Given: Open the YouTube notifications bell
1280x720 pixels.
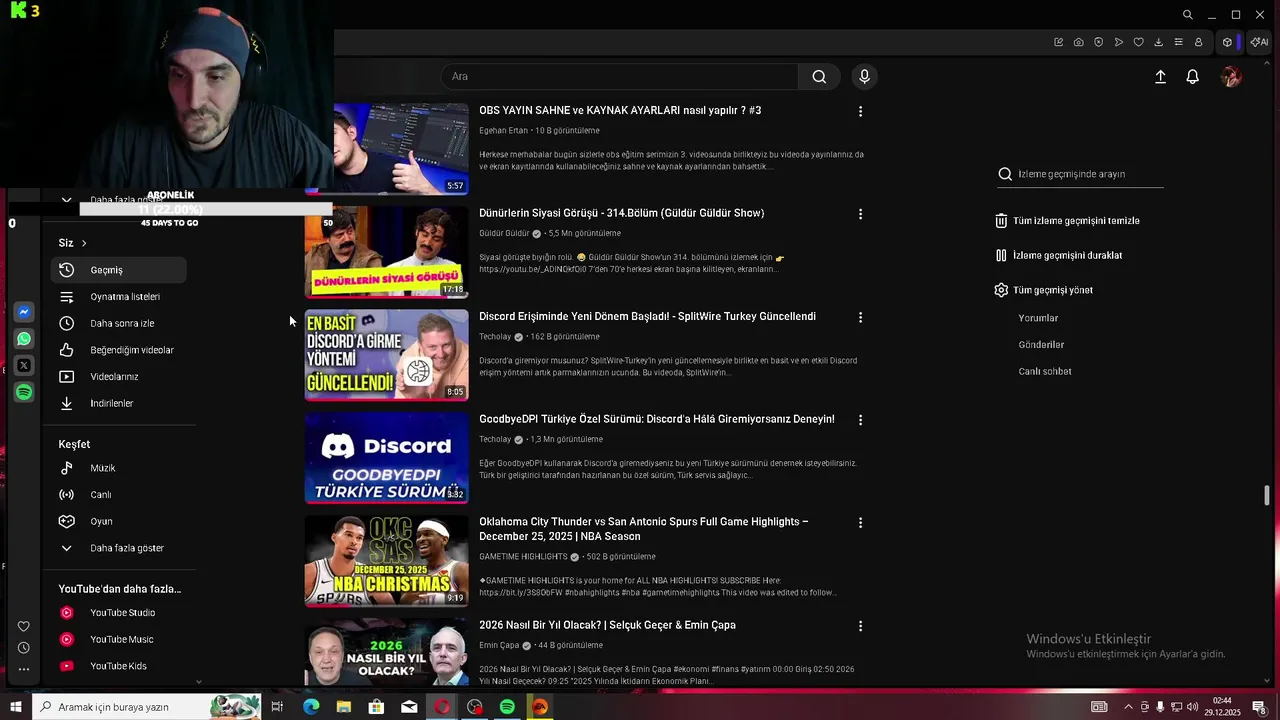Looking at the screenshot, I should coord(1192,77).
